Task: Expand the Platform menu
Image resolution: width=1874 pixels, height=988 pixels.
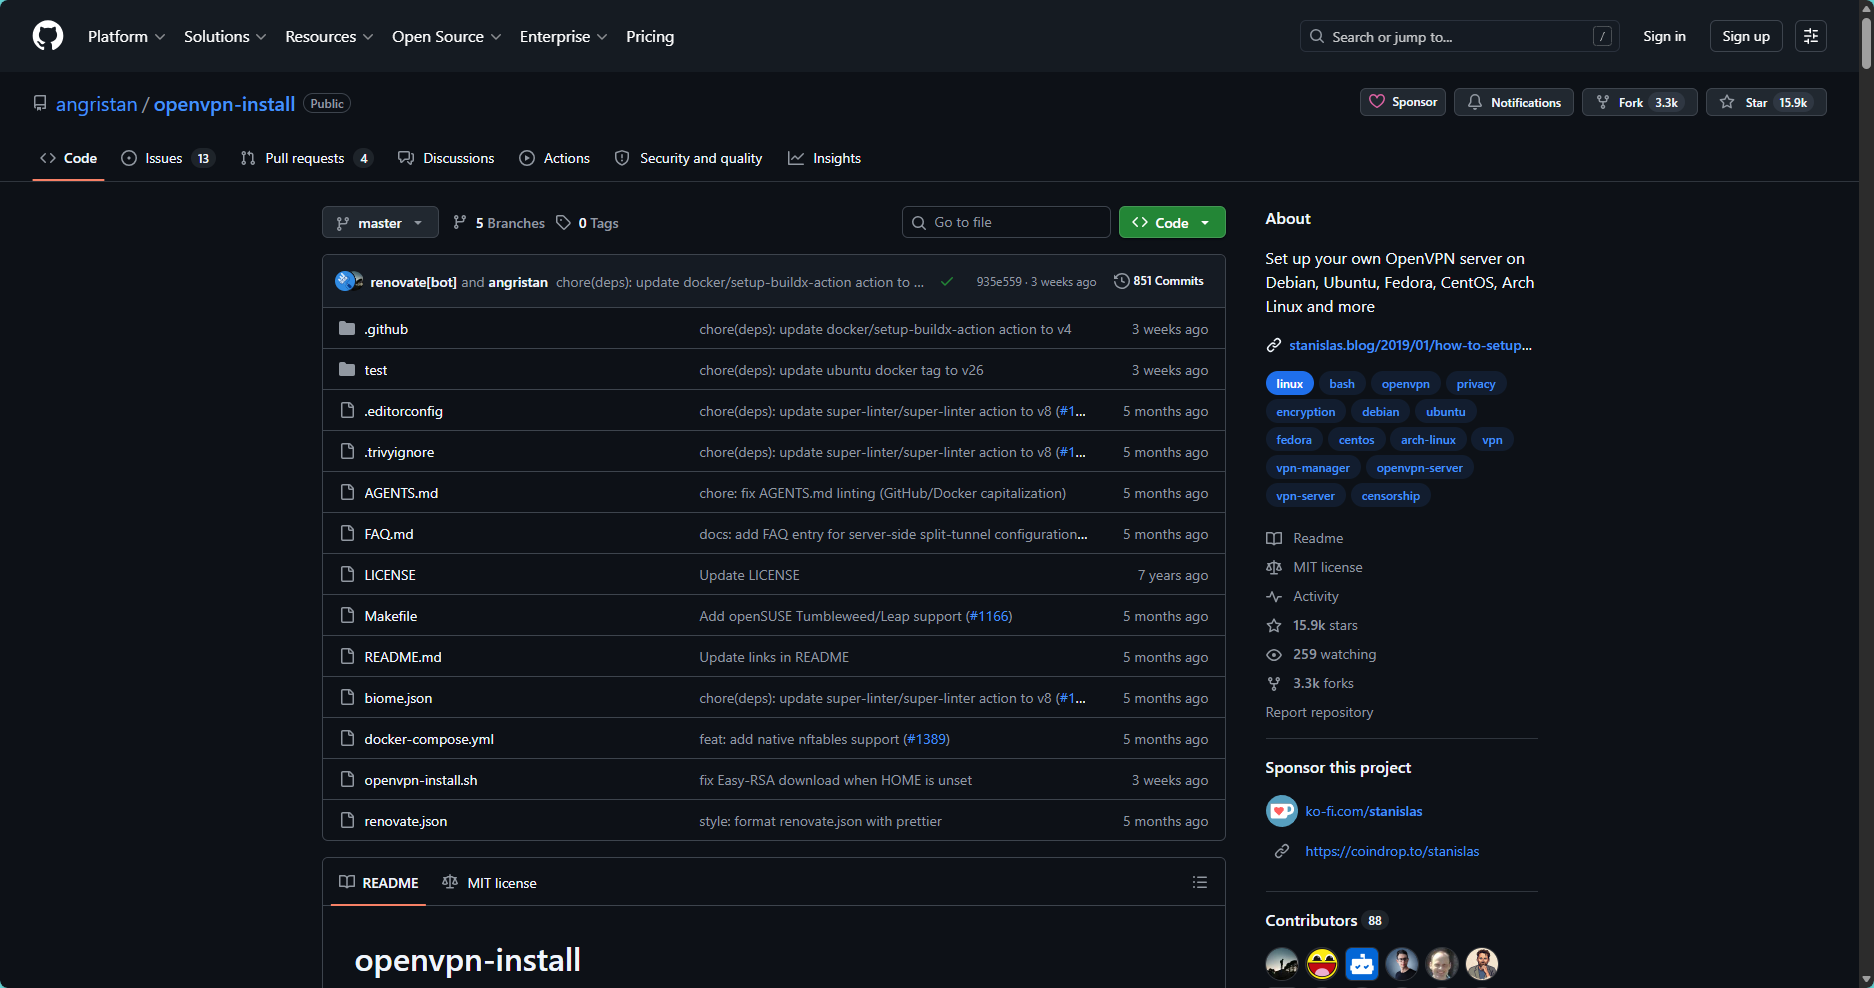Action: (x=126, y=36)
